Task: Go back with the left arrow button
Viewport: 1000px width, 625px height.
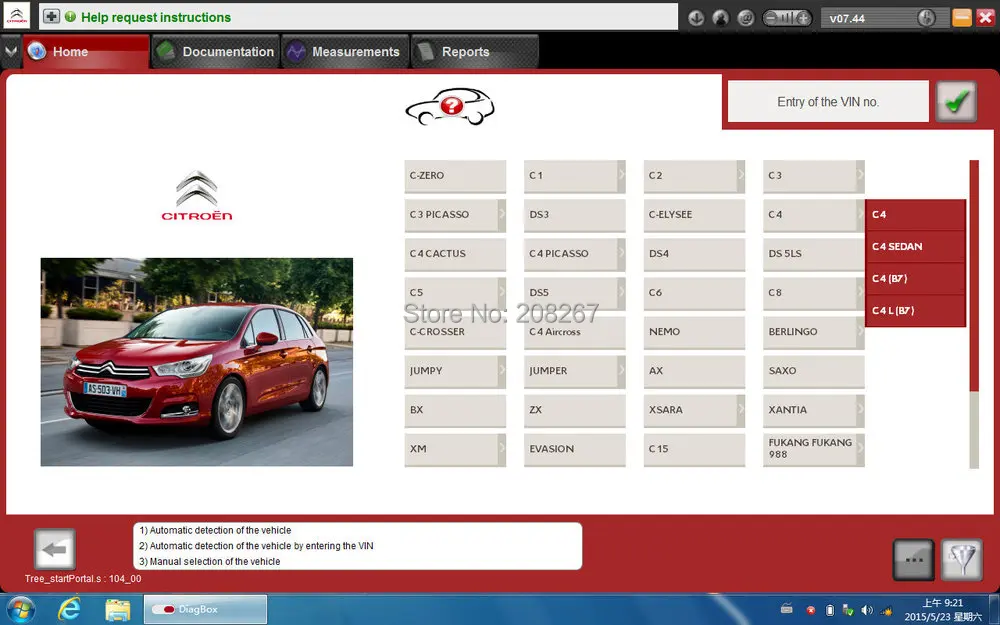Action: 55,549
